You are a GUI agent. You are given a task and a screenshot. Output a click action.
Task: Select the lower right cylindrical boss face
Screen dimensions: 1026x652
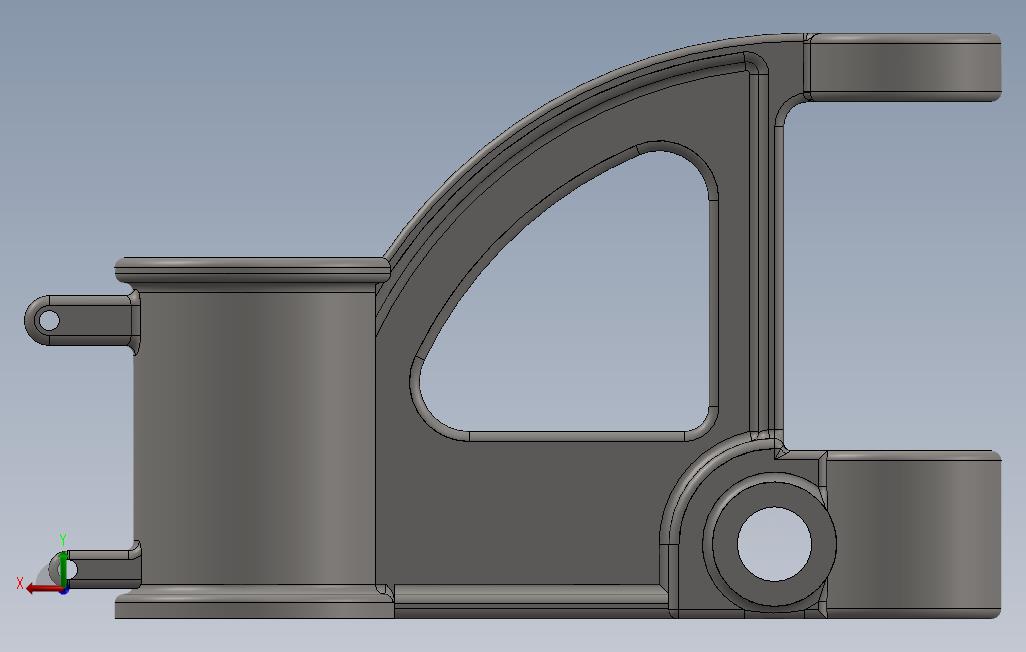pyautogui.click(x=913, y=534)
